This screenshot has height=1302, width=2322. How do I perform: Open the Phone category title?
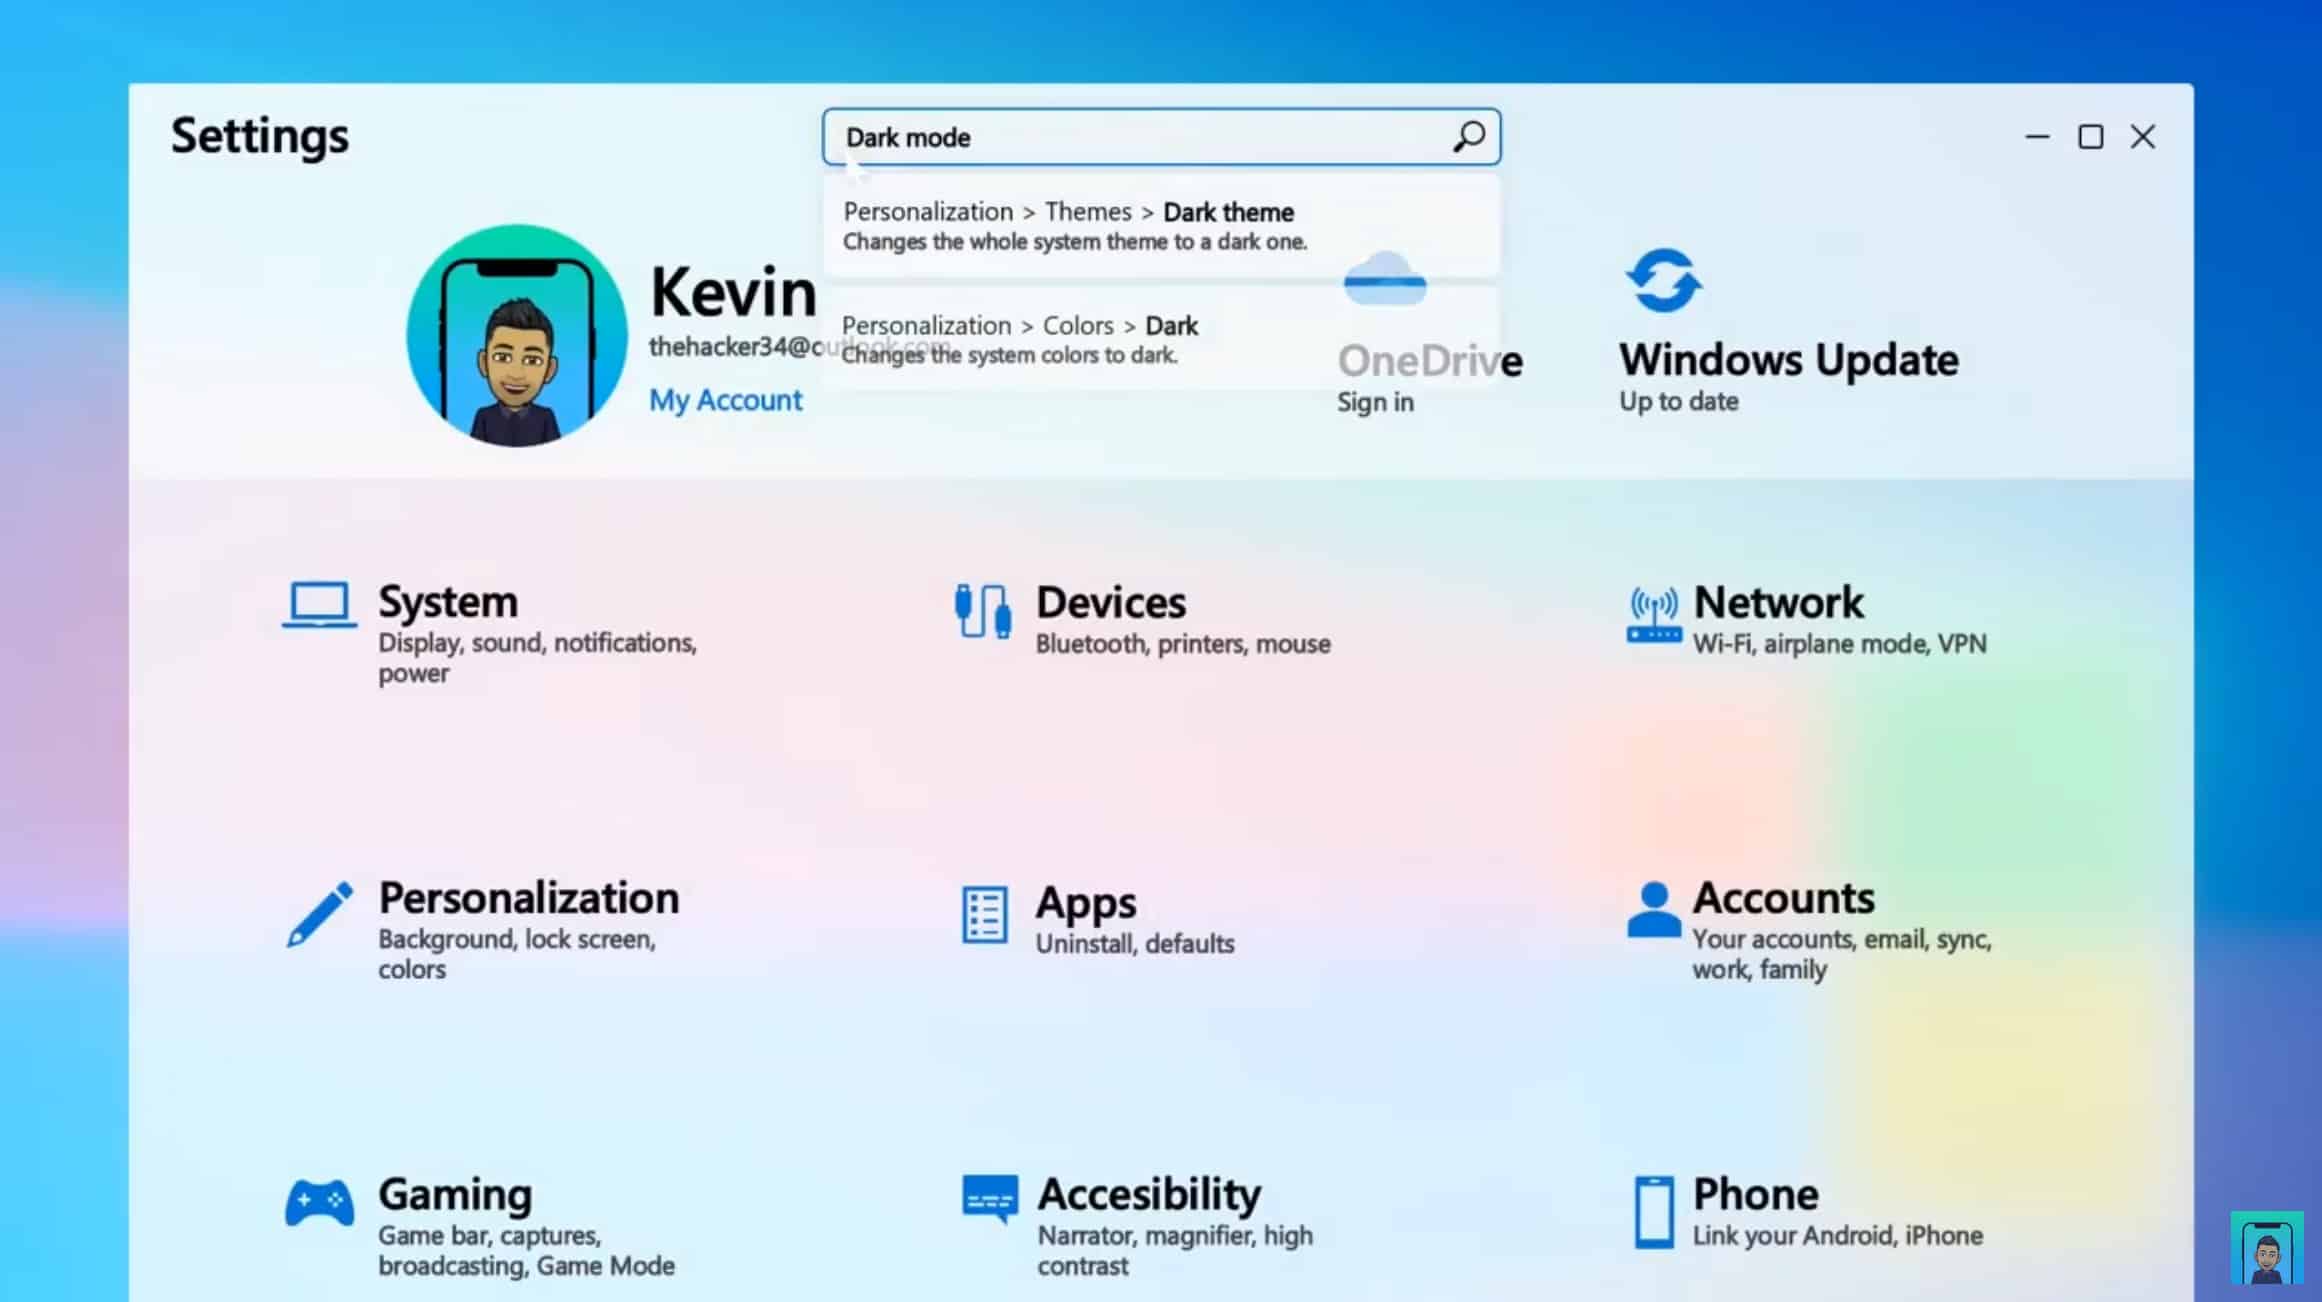click(x=1755, y=1194)
